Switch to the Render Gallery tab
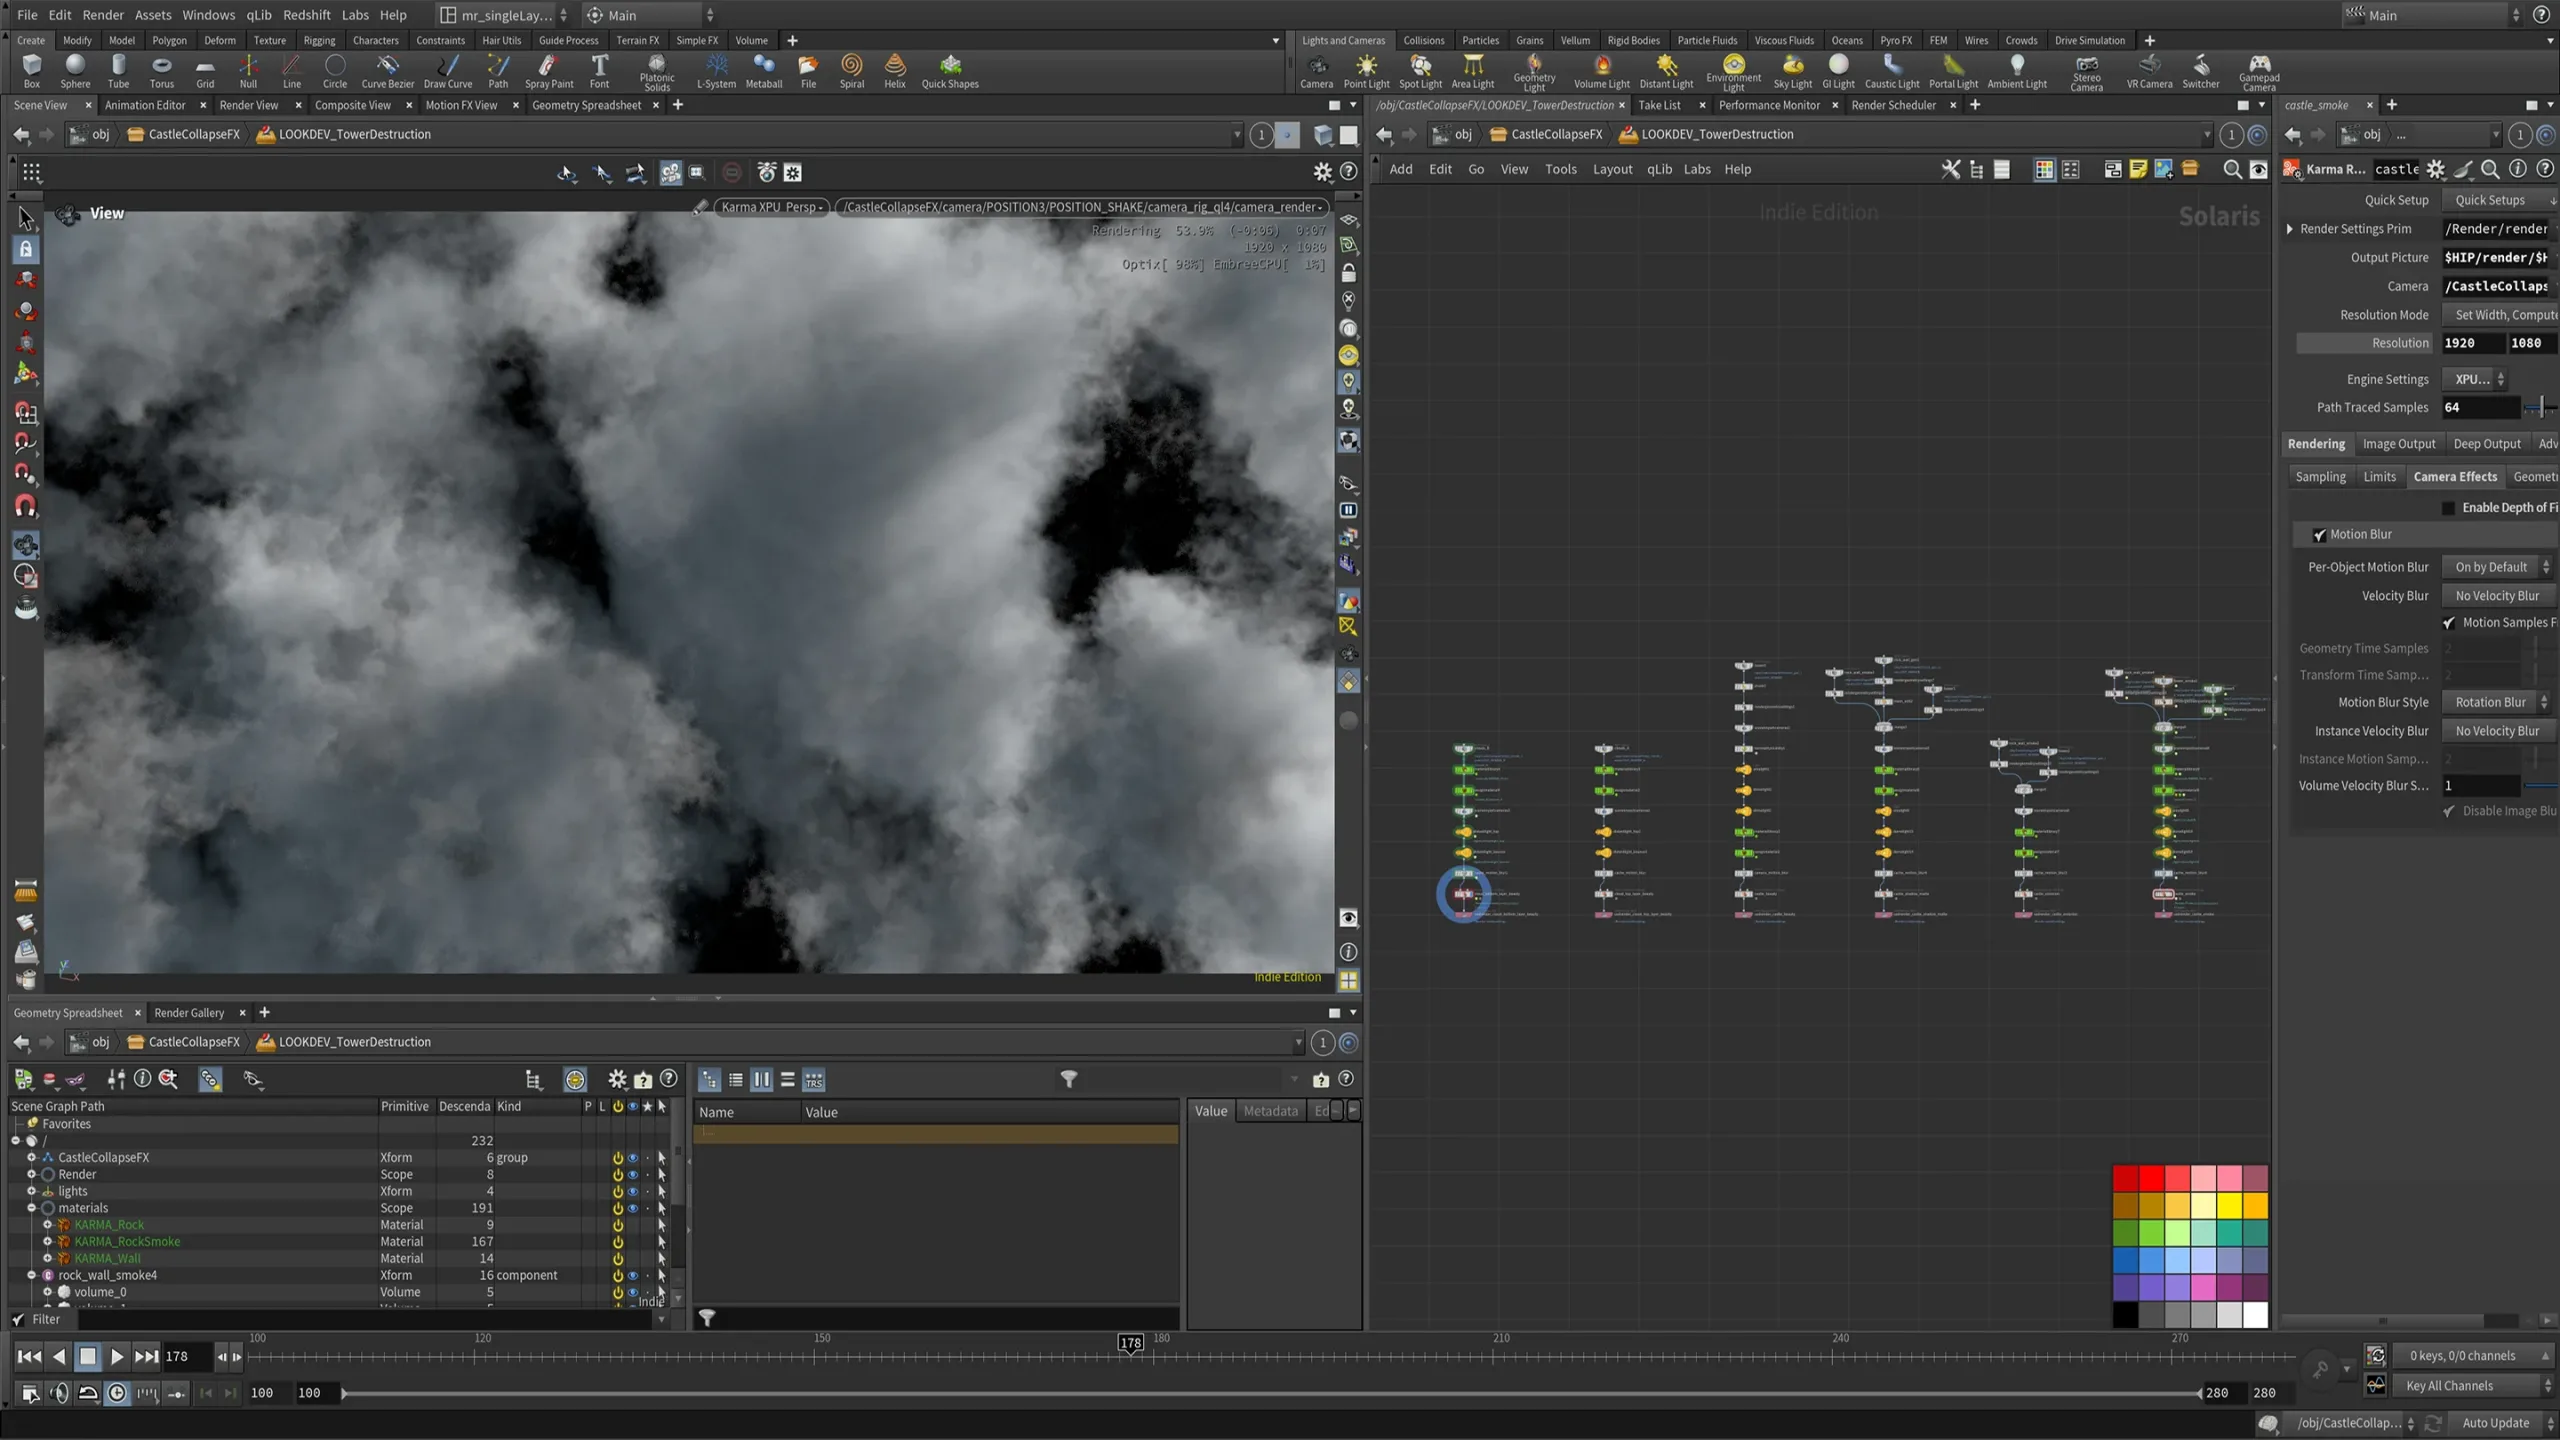The image size is (2560, 1440). (190, 1012)
